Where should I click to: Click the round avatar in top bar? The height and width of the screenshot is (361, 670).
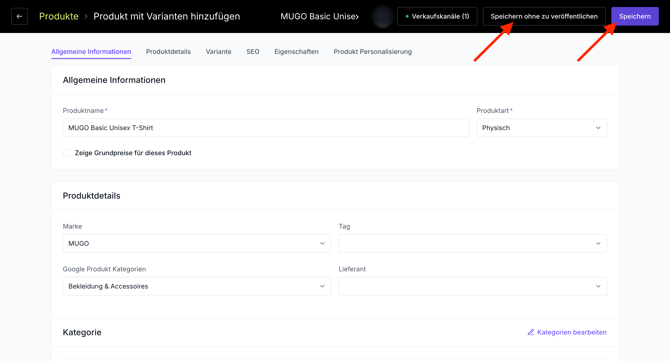(382, 17)
